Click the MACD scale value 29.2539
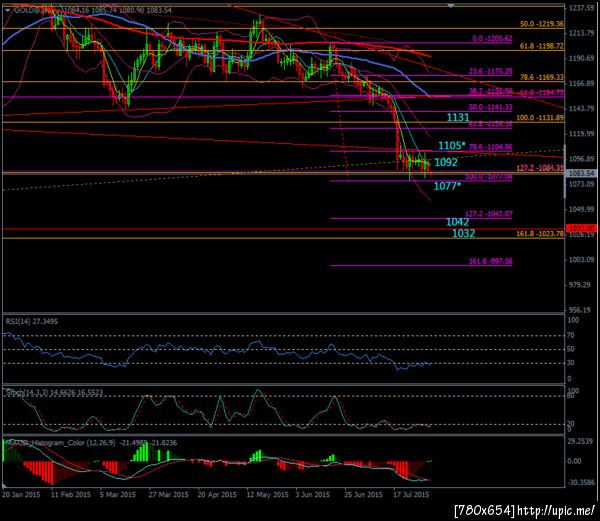 pos(581,441)
